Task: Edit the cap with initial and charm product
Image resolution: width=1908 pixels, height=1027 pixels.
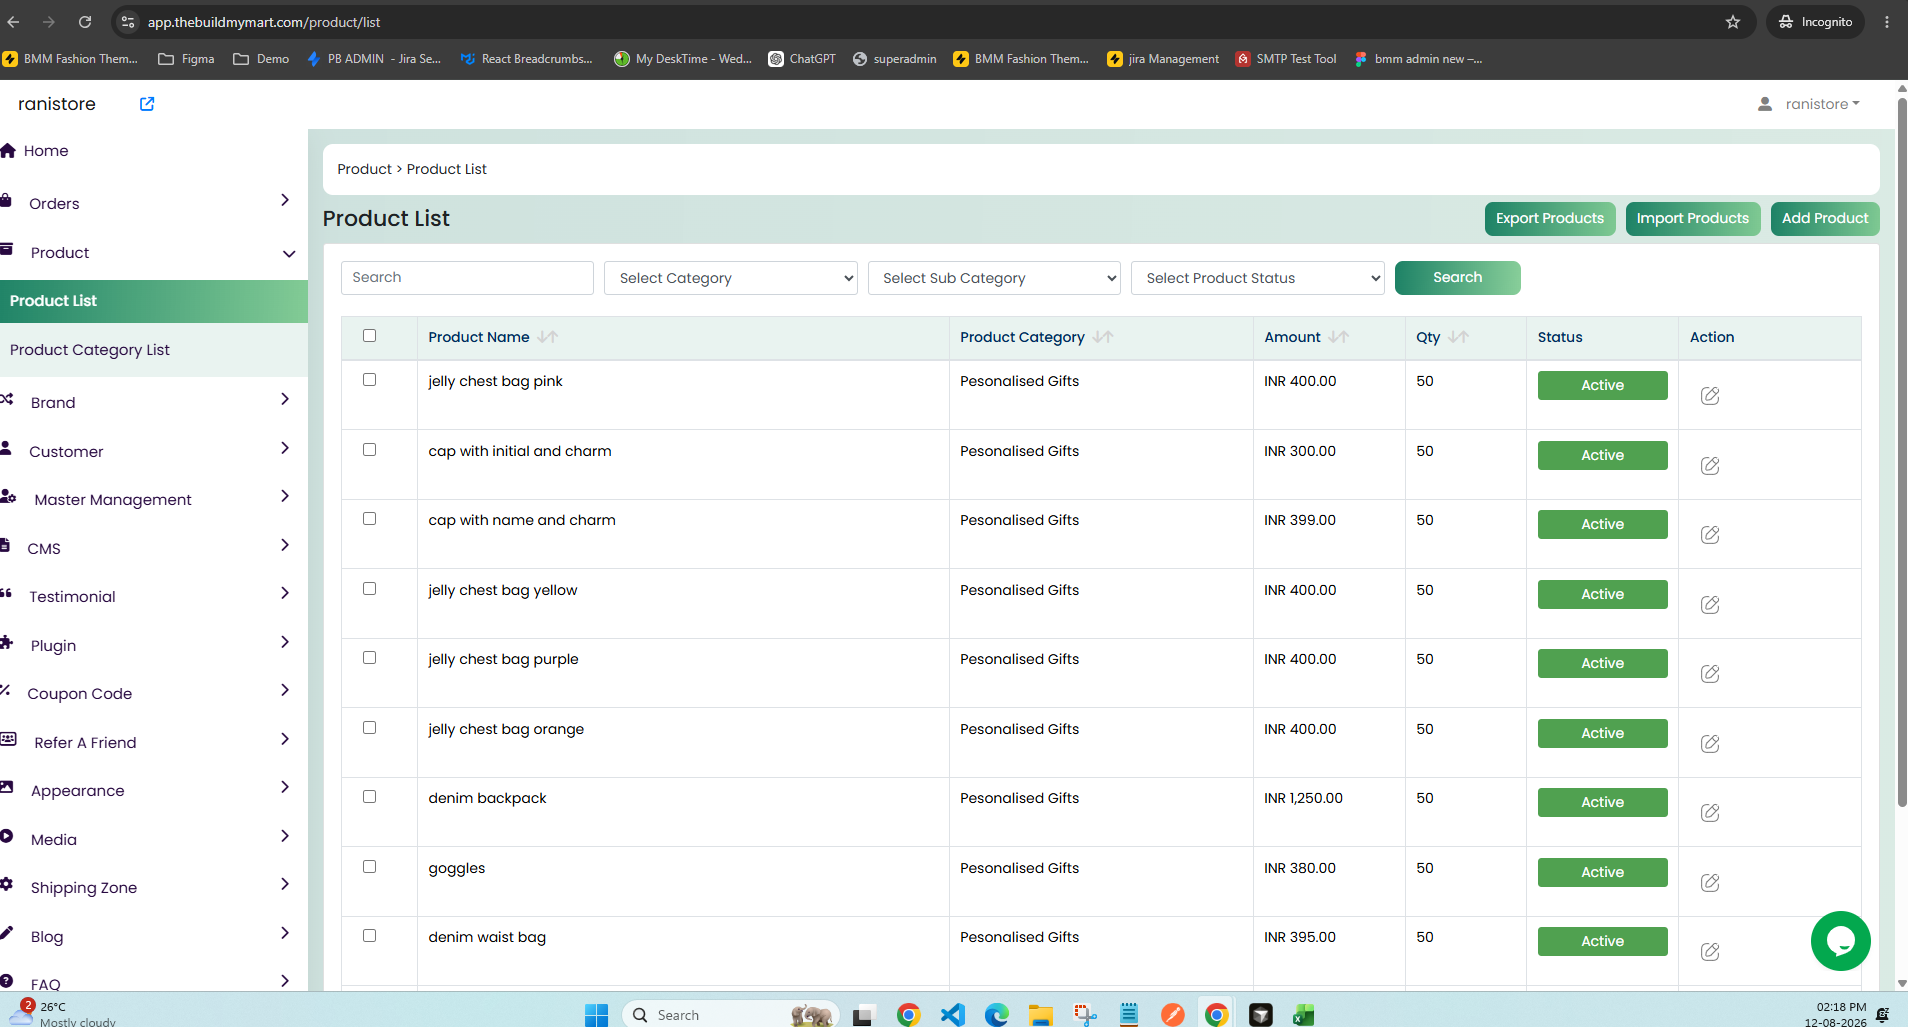Action: click(1710, 466)
